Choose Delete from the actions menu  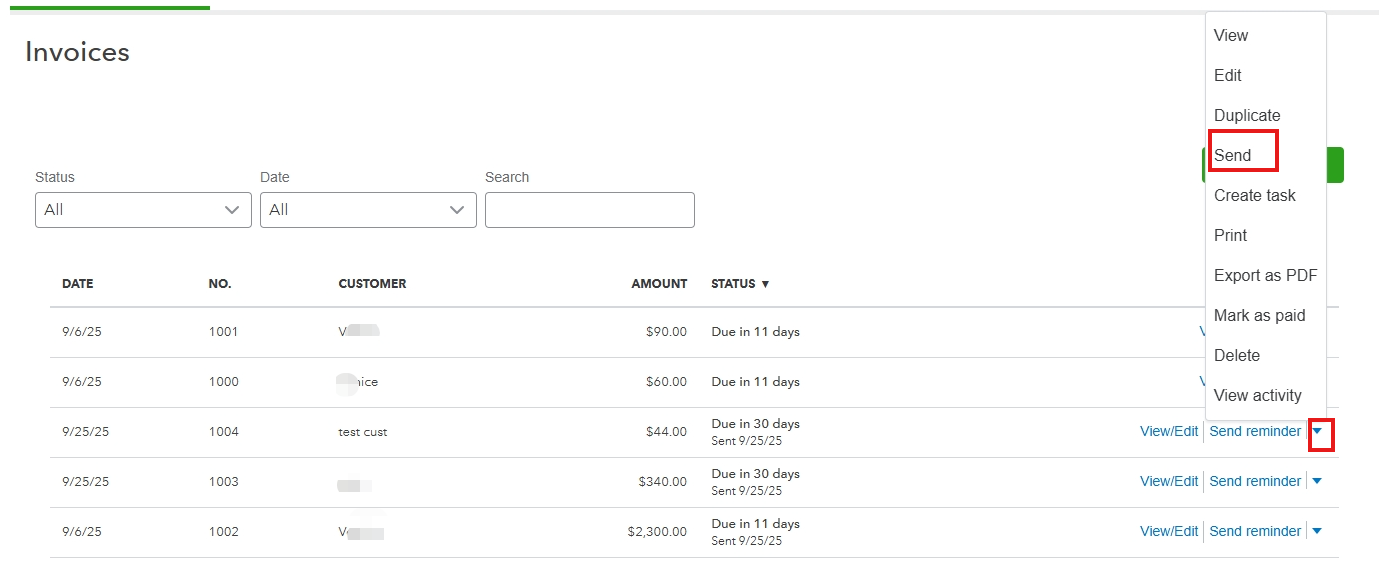click(x=1237, y=356)
